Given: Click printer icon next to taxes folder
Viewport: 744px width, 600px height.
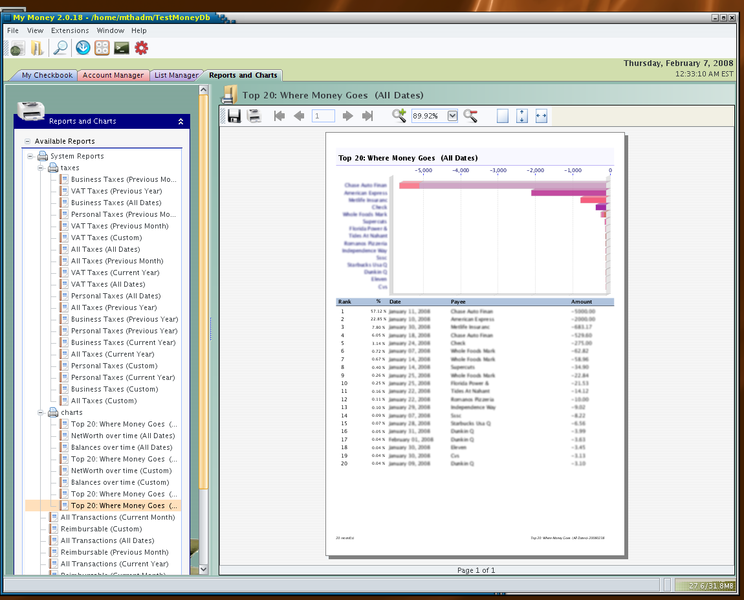Looking at the screenshot, I should [53, 167].
